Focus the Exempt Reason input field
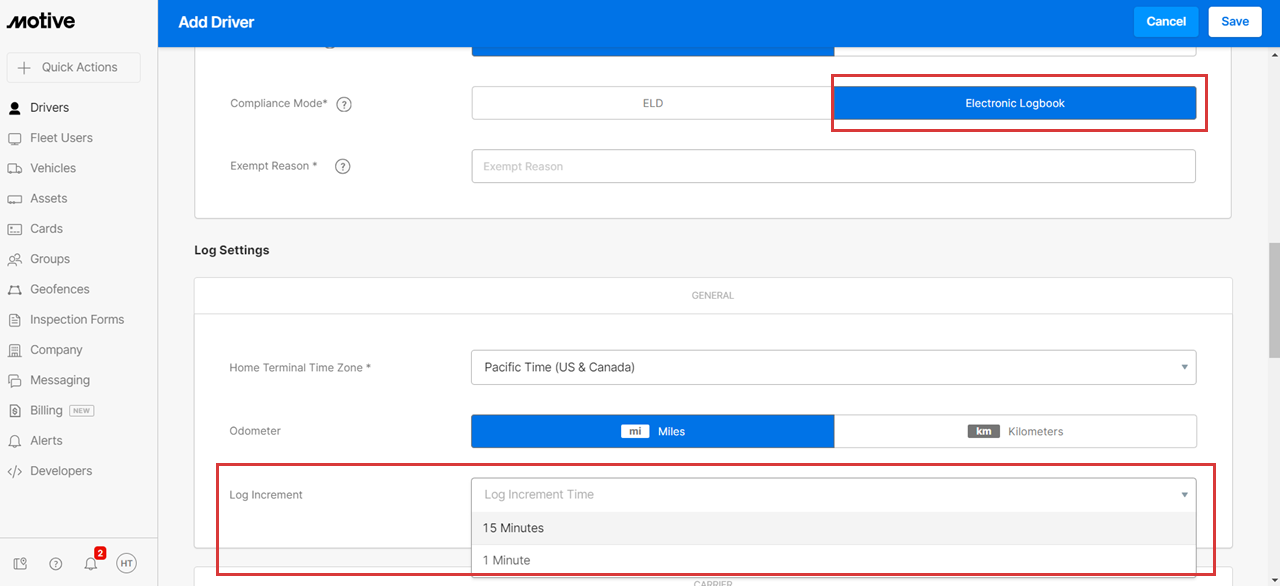The image size is (1280, 586). point(834,166)
